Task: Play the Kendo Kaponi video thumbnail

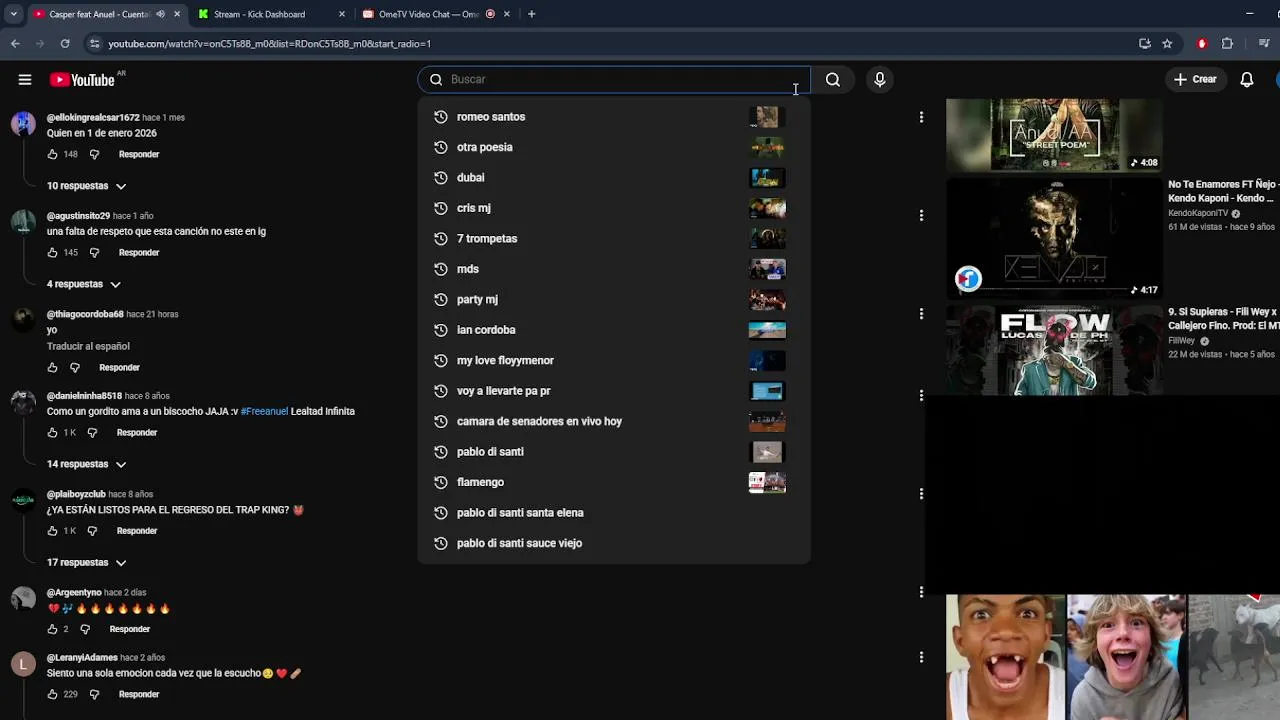Action: tap(1054, 238)
